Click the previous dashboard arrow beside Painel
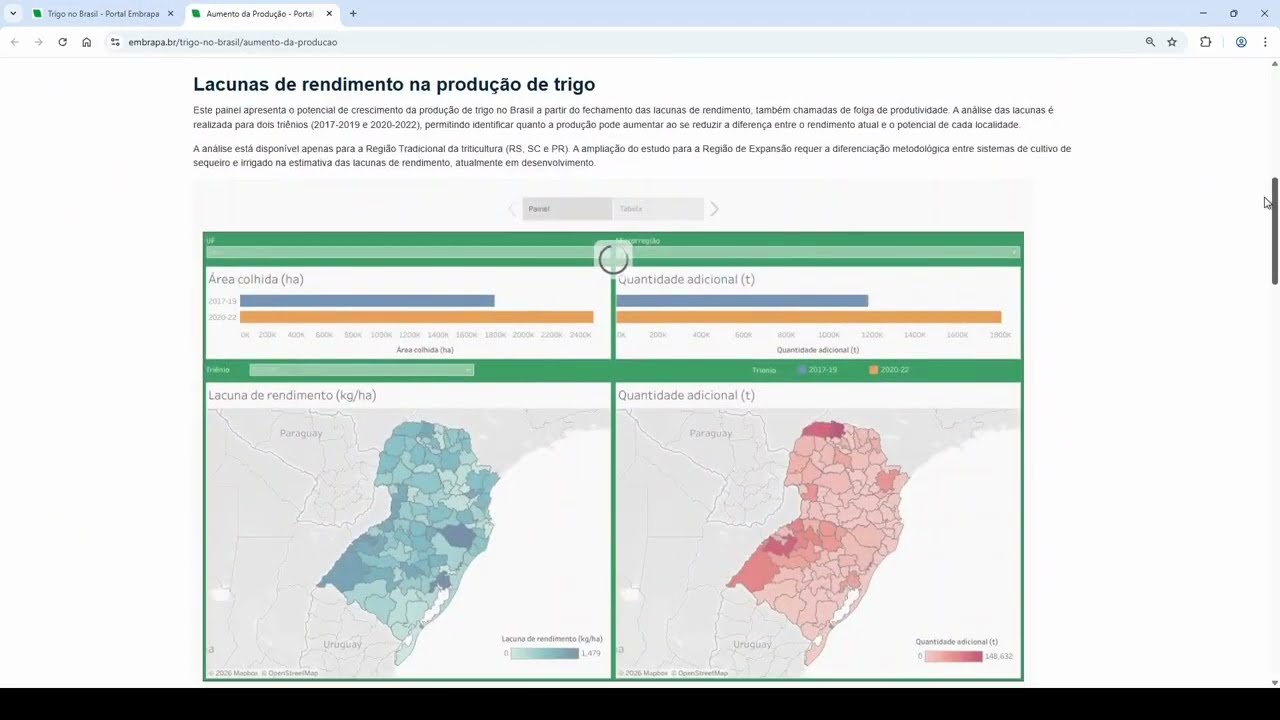Screen dimensions: 1280x720 click(512, 209)
